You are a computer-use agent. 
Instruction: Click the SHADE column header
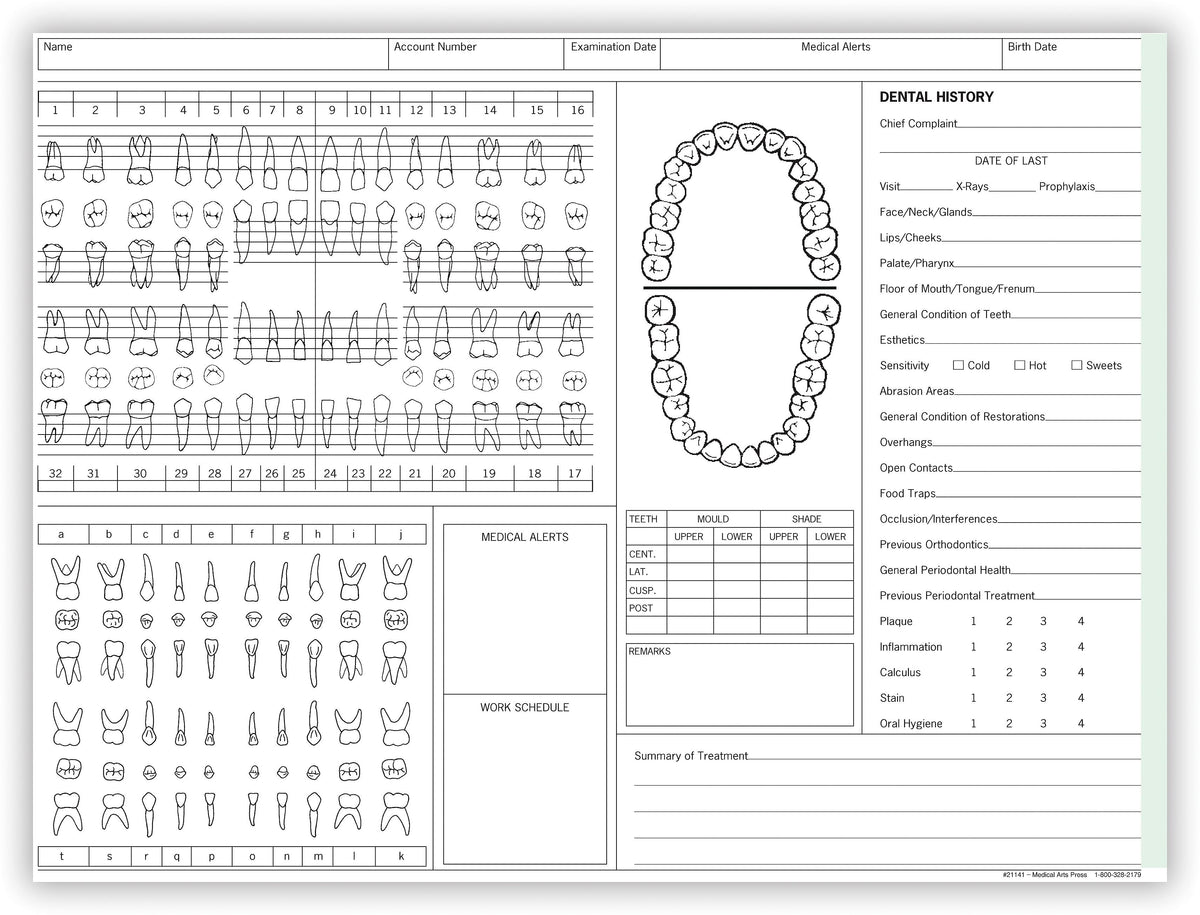[x=806, y=519]
